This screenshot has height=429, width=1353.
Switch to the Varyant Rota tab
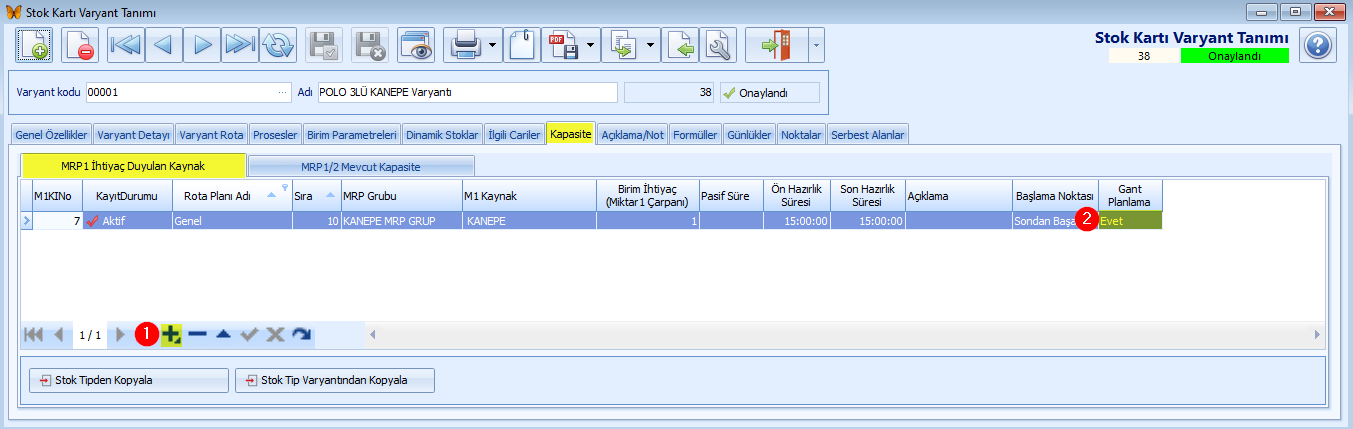(211, 135)
